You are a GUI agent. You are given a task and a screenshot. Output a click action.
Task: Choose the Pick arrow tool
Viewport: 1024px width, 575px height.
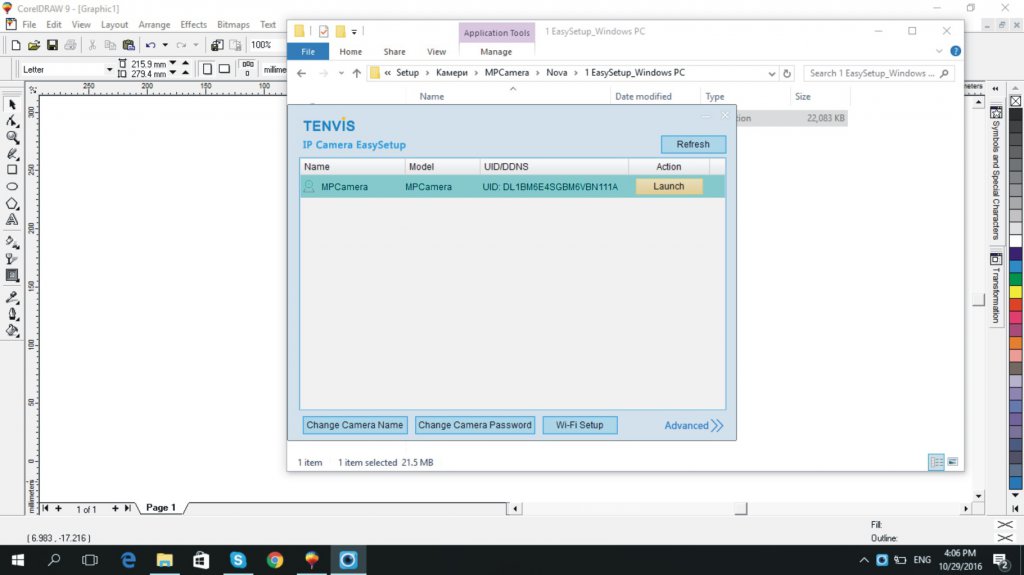13,104
